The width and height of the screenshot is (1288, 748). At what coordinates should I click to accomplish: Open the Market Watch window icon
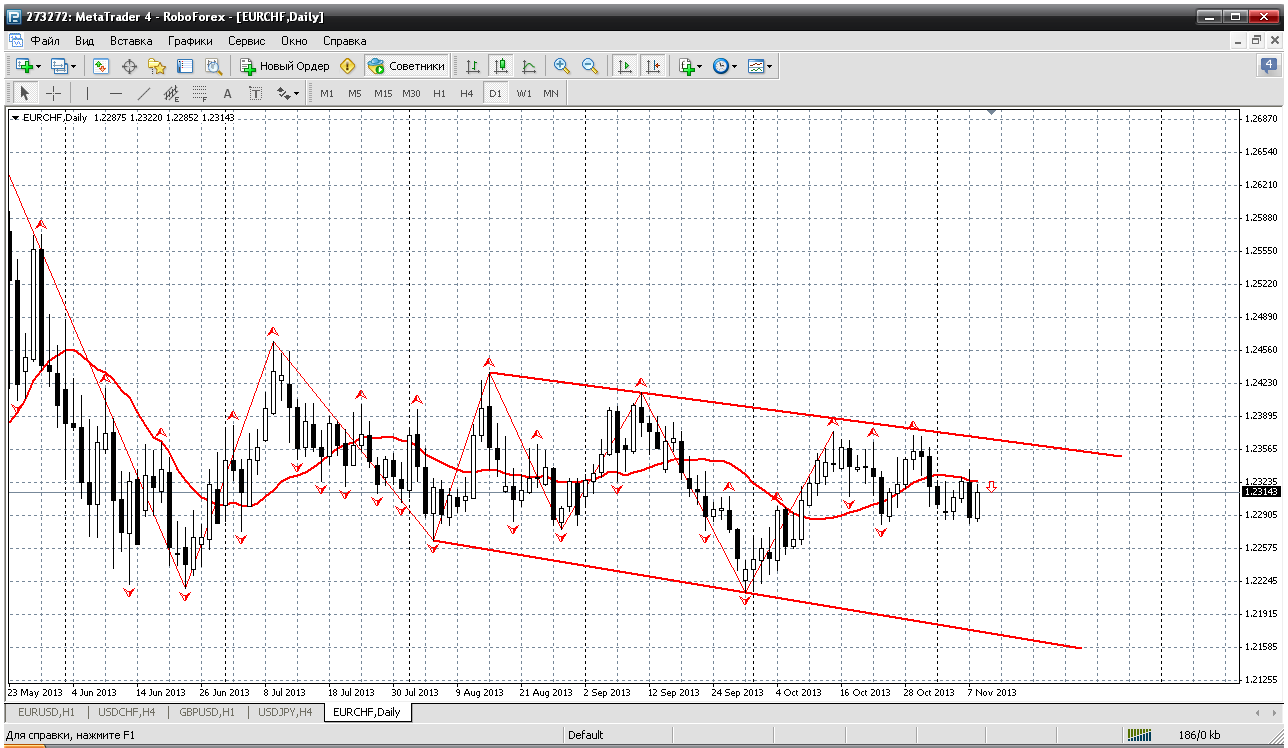[101, 66]
